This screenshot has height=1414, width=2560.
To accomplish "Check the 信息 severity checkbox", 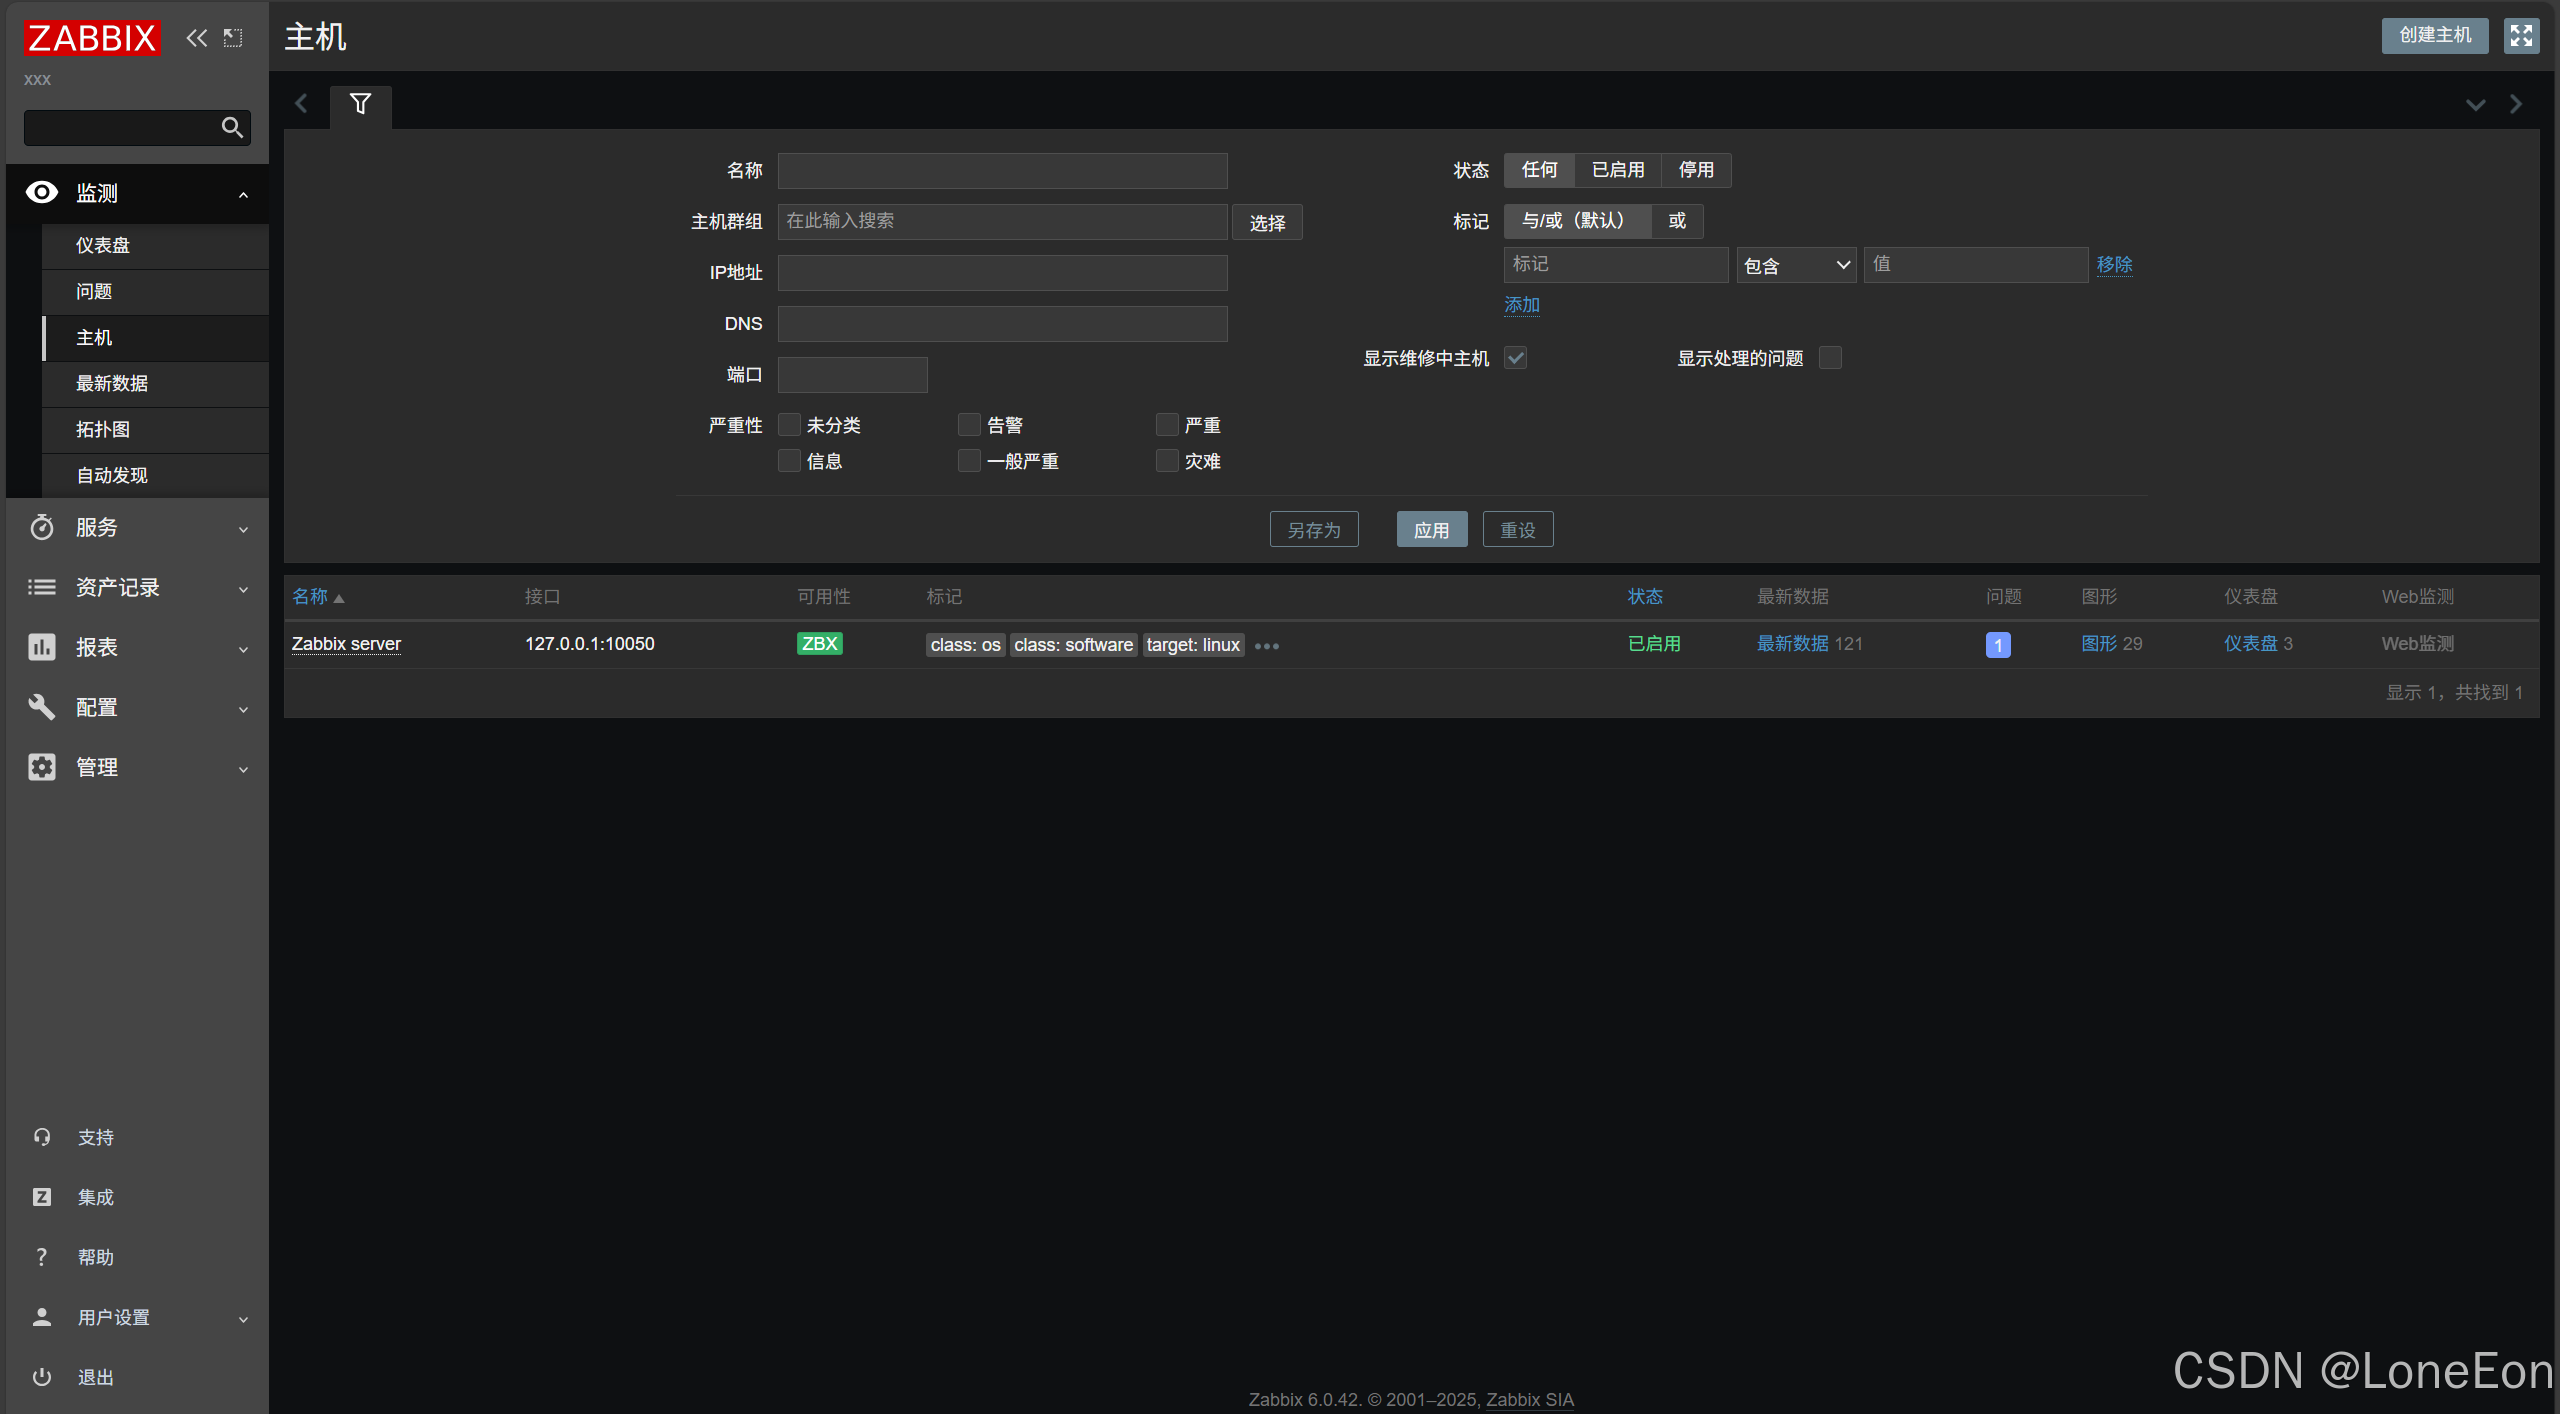I will pos(789,461).
